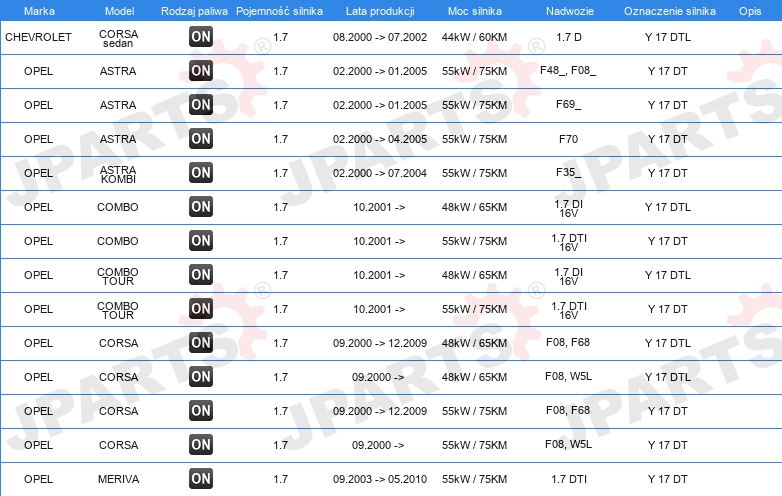Screen dimensions: 782x496
Task: Click the Opis column header
Action: pyautogui.click(x=750, y=11)
